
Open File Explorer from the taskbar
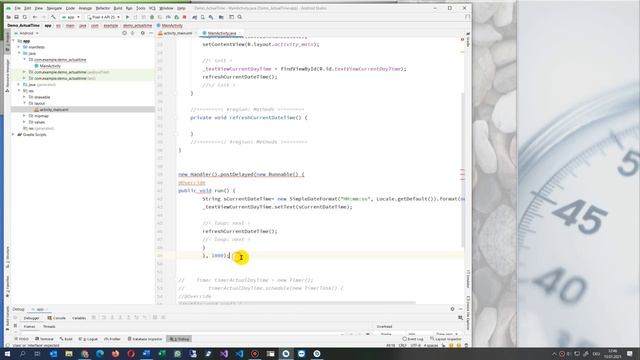tap(69, 353)
